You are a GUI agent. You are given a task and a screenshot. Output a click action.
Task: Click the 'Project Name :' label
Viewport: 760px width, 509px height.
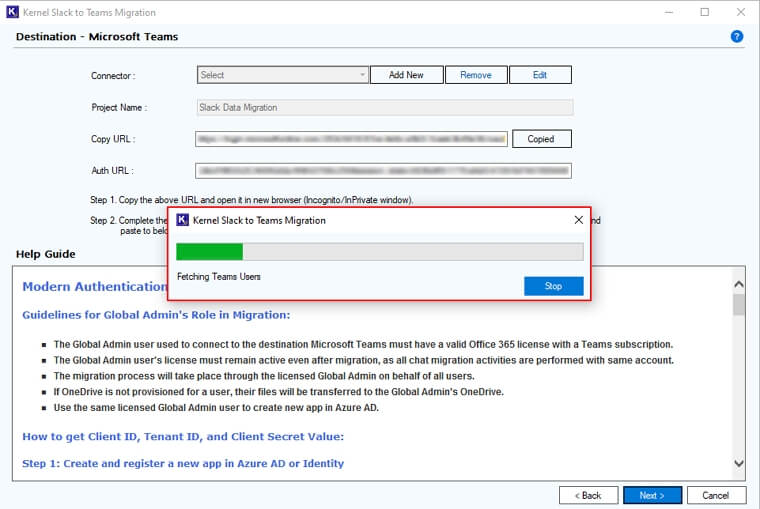(x=119, y=108)
